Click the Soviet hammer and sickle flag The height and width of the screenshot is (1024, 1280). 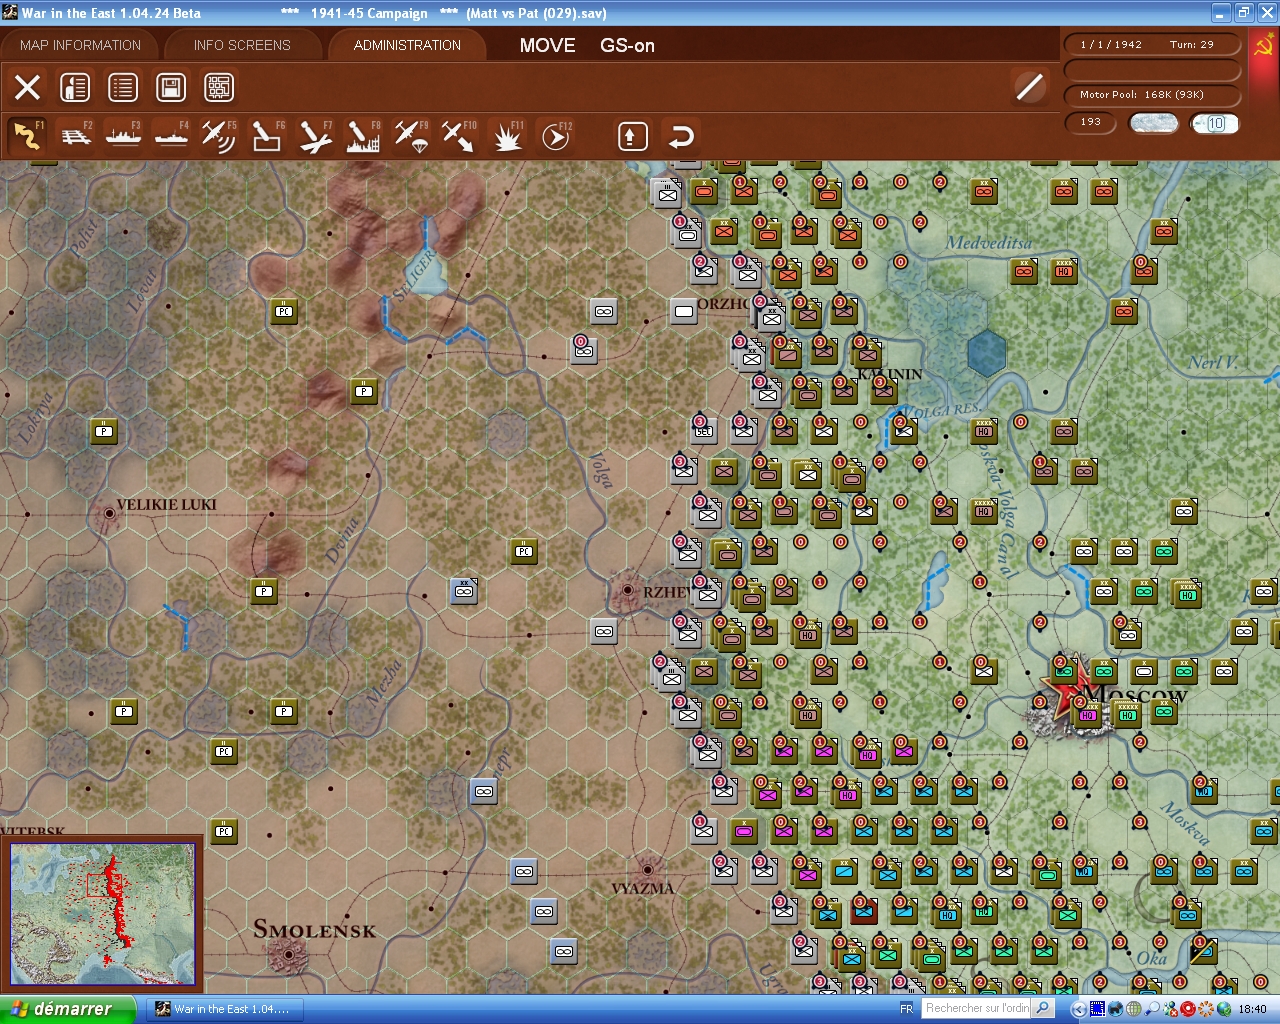[x=1263, y=46]
